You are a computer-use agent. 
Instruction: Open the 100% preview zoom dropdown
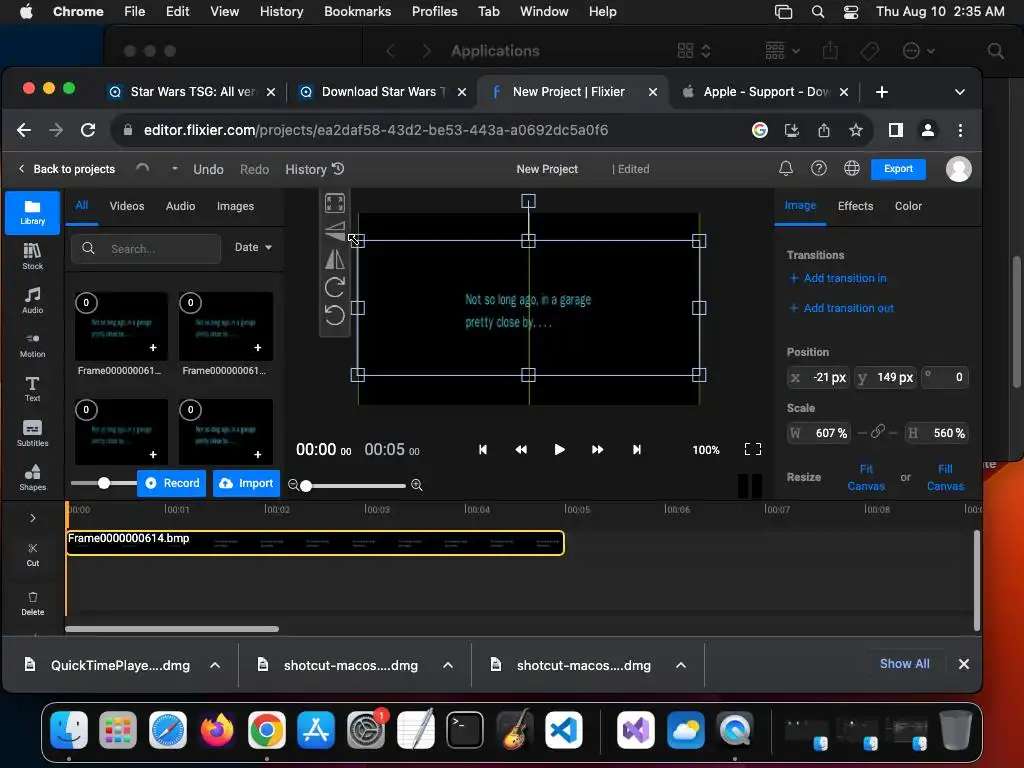(706, 450)
